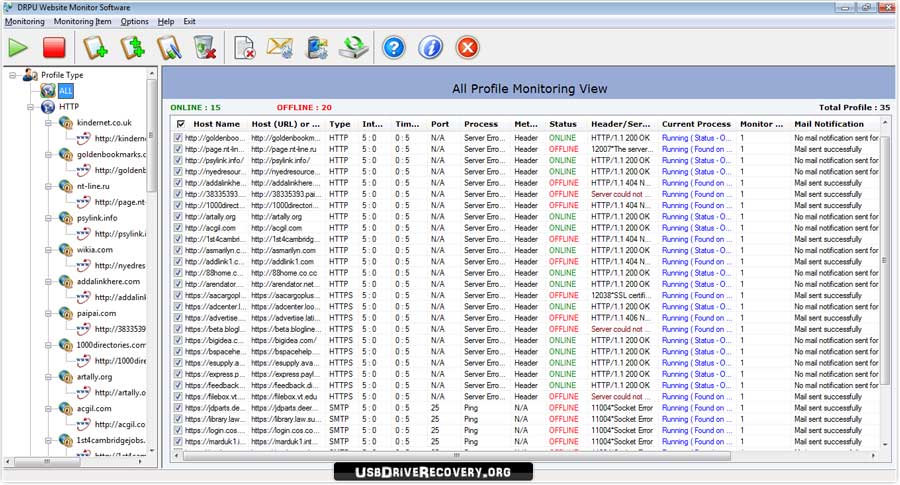Exit using red circular X icon
Screen dimensions: 900x485
point(467,48)
